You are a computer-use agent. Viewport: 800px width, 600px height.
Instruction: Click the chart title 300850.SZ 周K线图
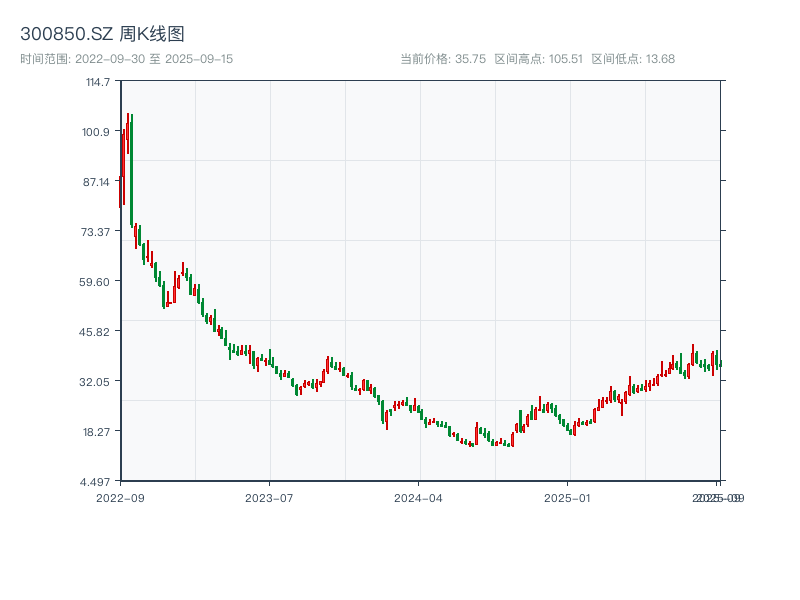[x=102, y=34]
